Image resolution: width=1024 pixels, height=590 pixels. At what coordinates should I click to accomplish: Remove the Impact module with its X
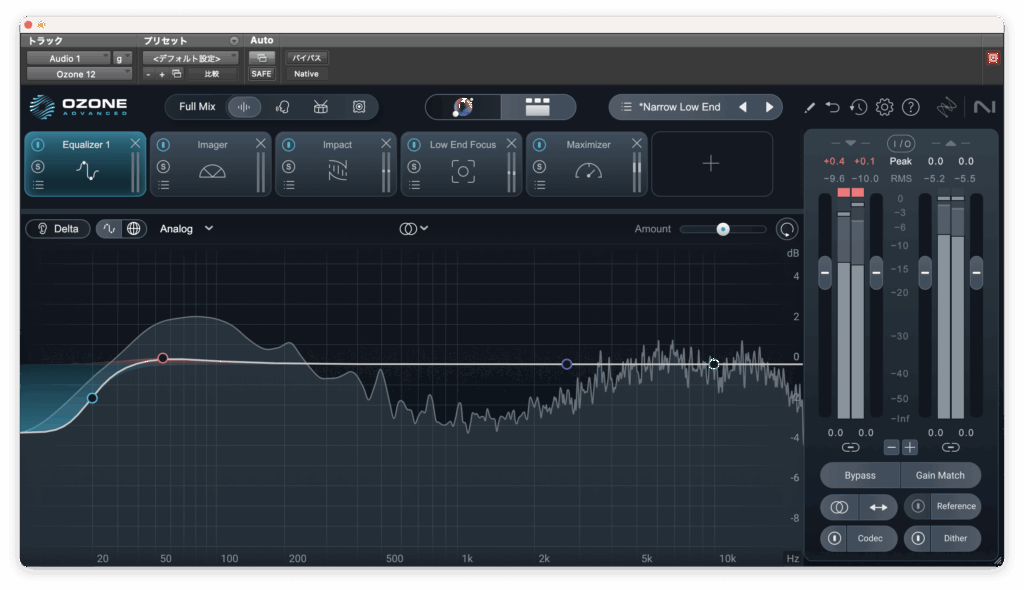click(386, 144)
